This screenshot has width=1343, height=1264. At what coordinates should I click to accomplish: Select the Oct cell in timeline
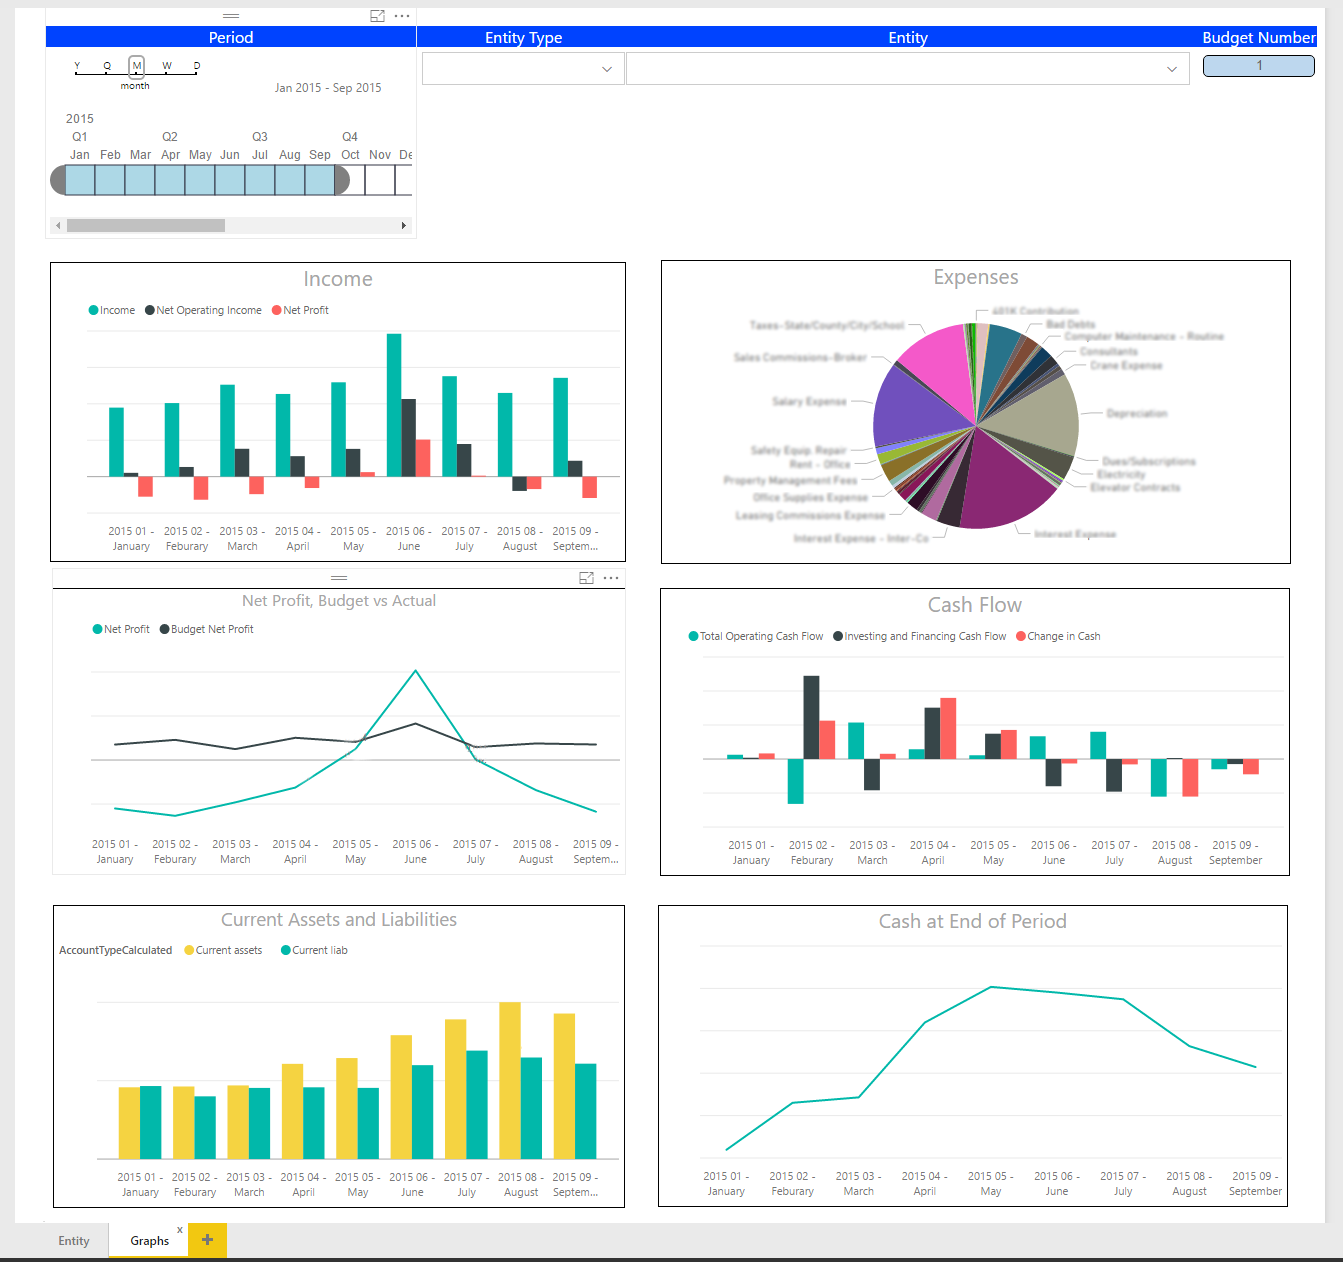tap(351, 180)
